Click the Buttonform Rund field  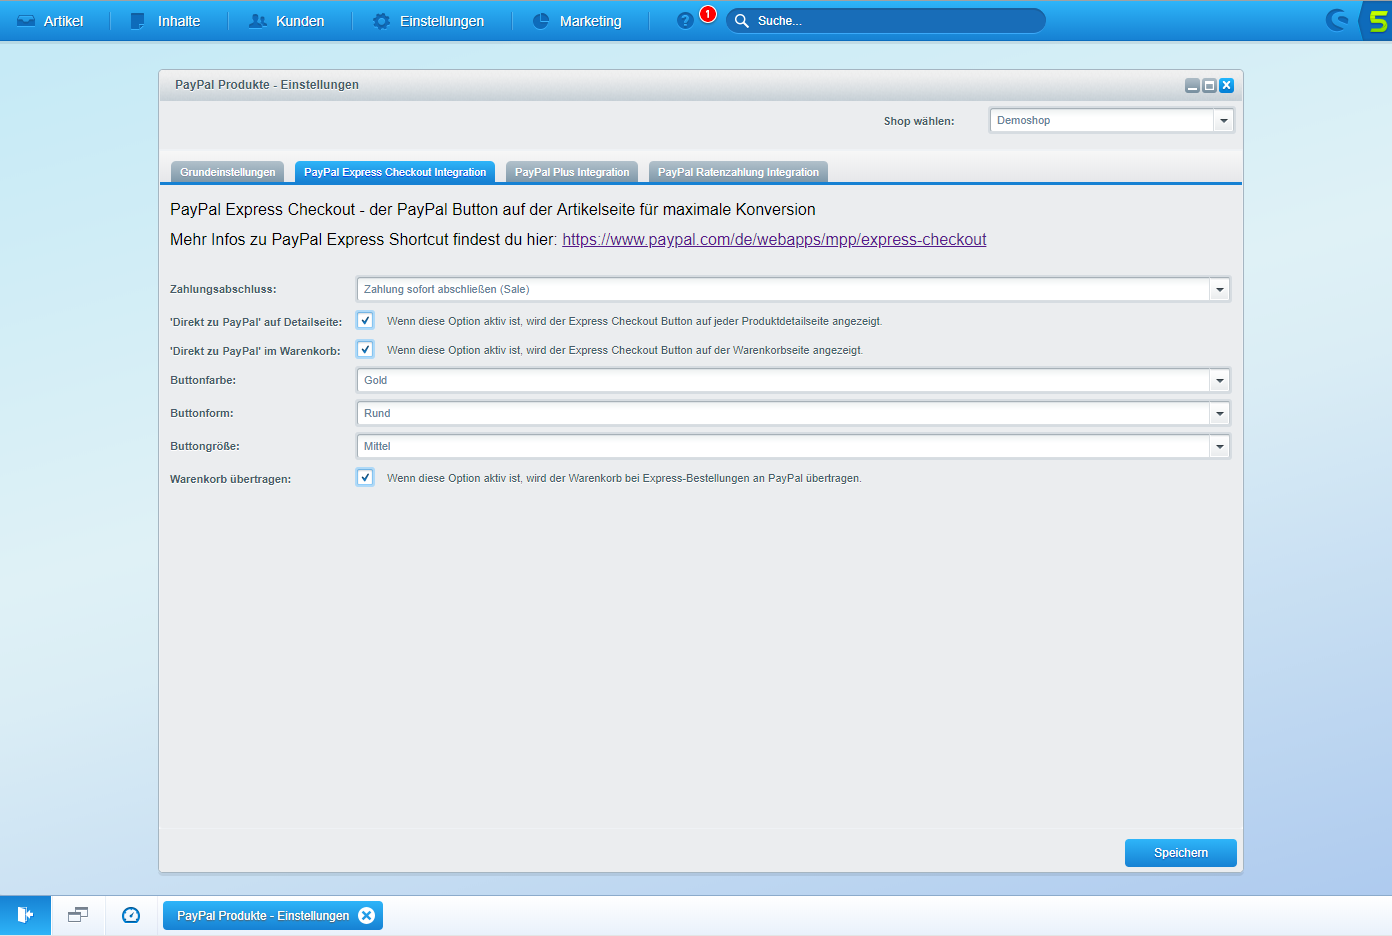tap(783, 414)
